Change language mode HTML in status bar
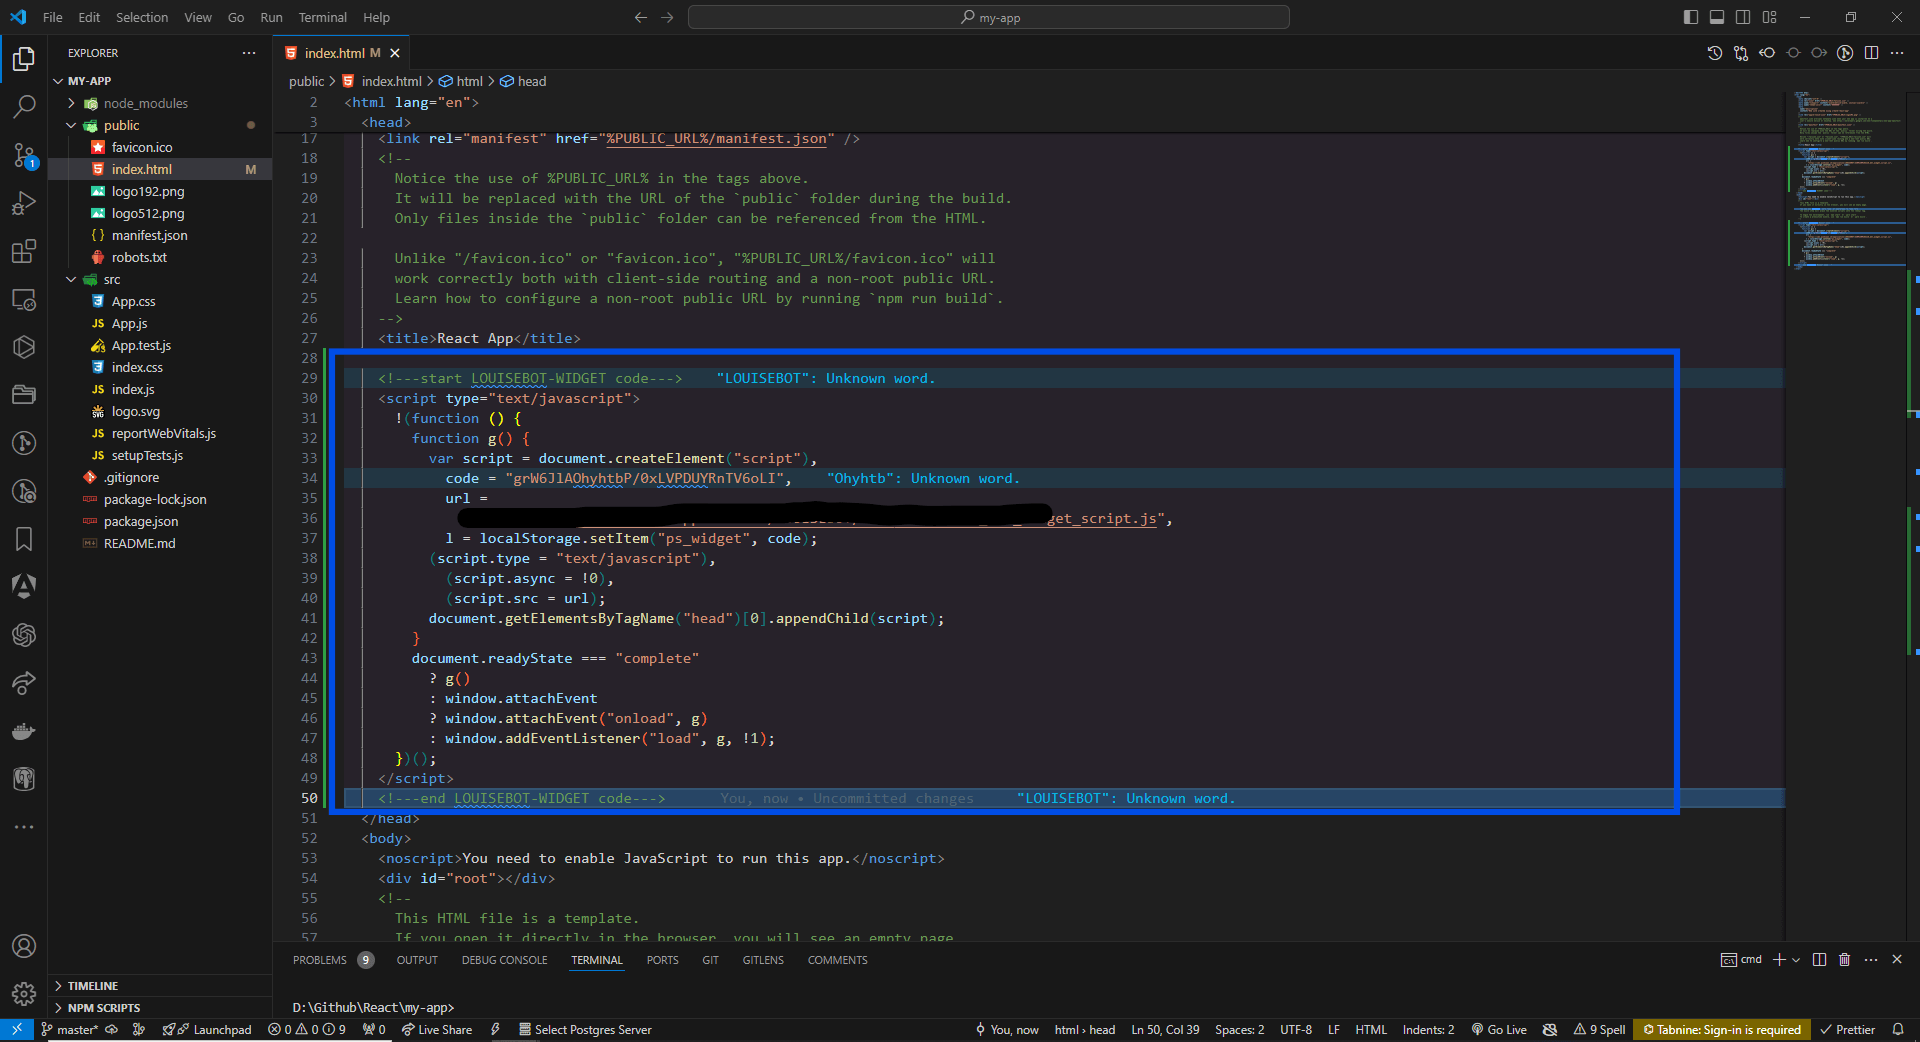This screenshot has height=1042, width=1920. (x=1371, y=1030)
